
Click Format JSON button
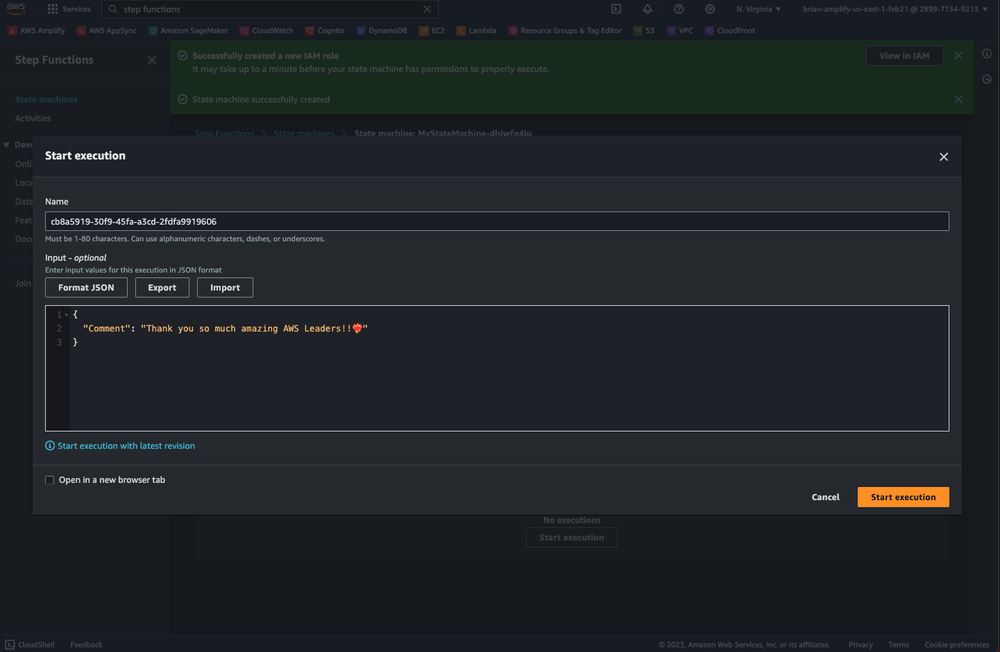point(86,288)
